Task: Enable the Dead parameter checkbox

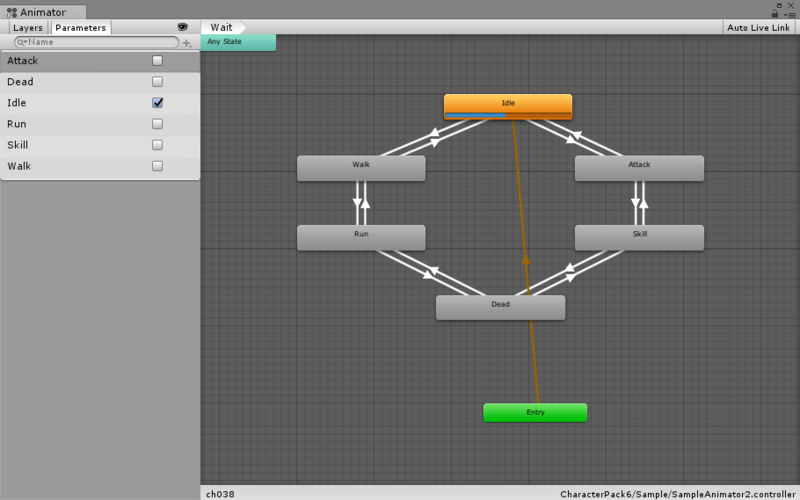Action: [x=157, y=82]
